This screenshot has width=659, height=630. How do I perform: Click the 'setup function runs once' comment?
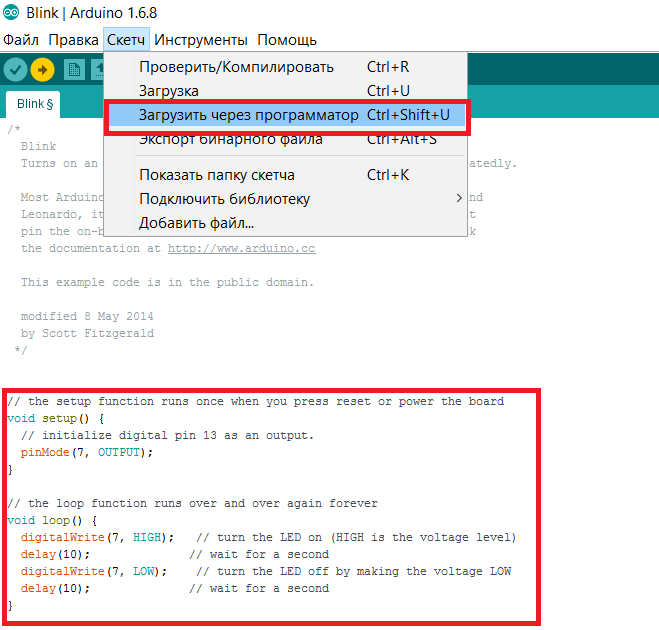256,401
